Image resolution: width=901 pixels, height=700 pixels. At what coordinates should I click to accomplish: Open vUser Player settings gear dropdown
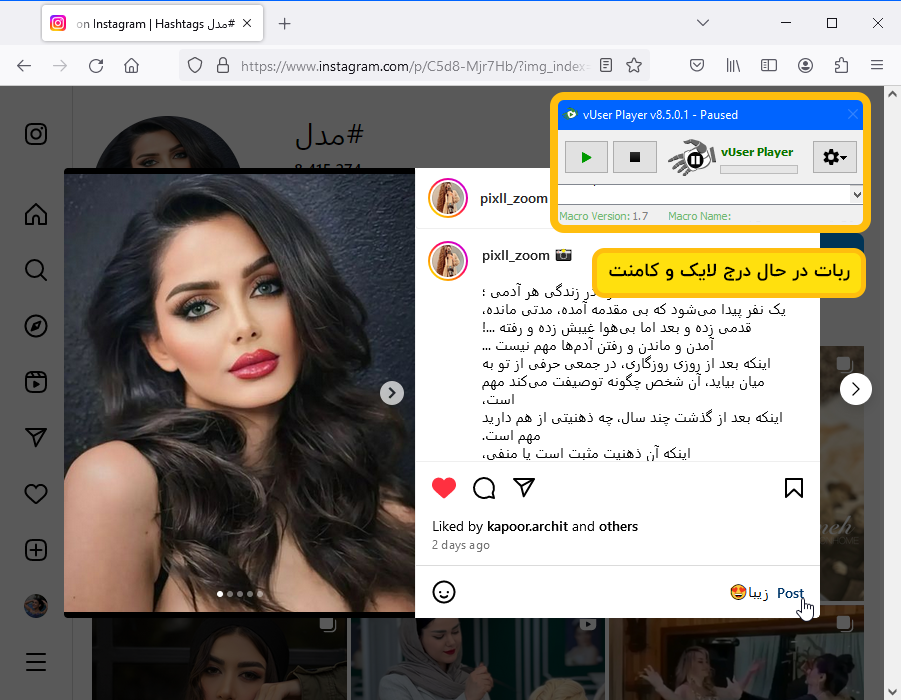(834, 157)
